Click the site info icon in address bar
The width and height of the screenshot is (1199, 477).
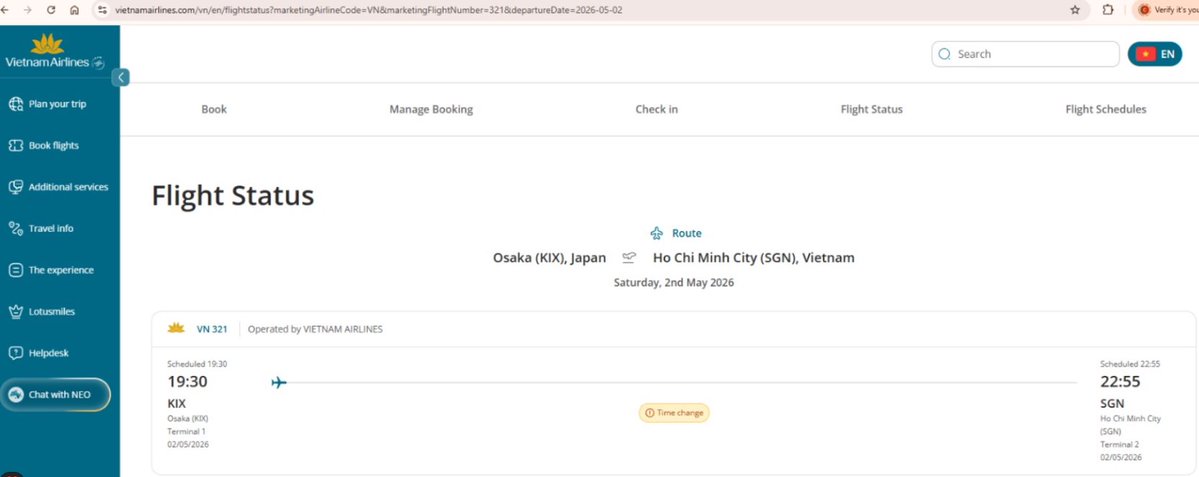coord(102,10)
